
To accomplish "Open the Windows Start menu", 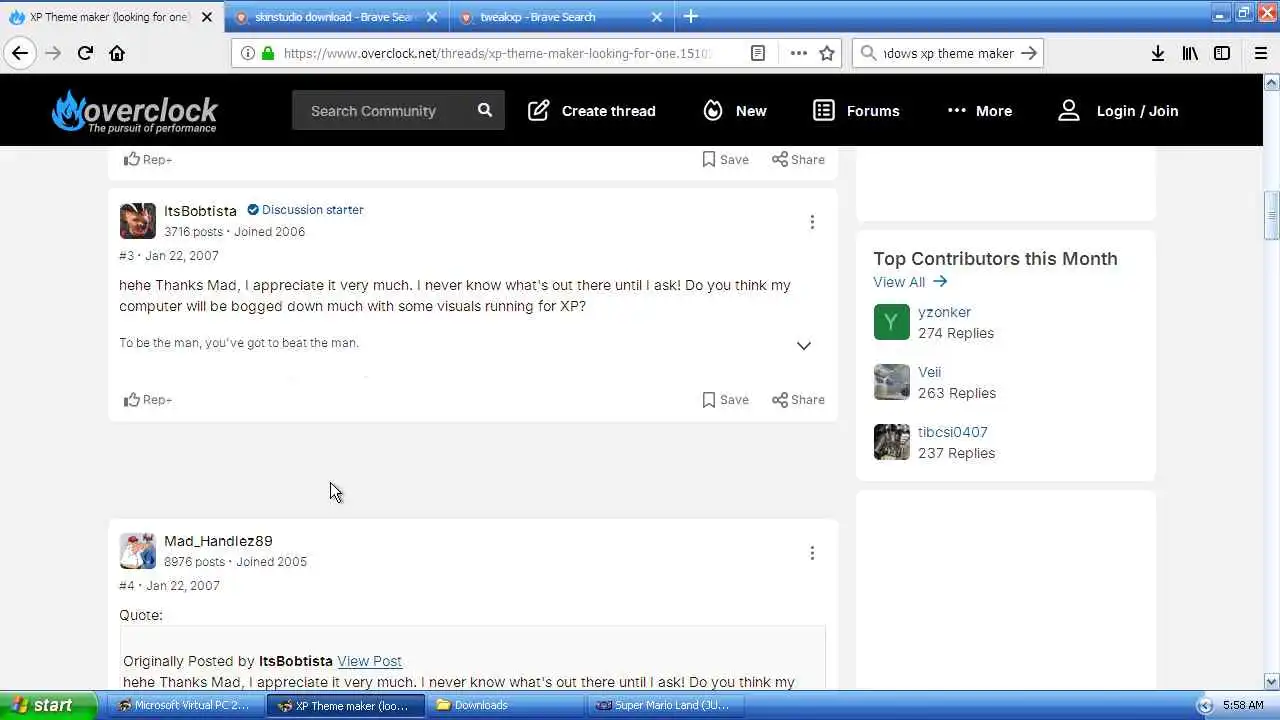I will (x=48, y=705).
